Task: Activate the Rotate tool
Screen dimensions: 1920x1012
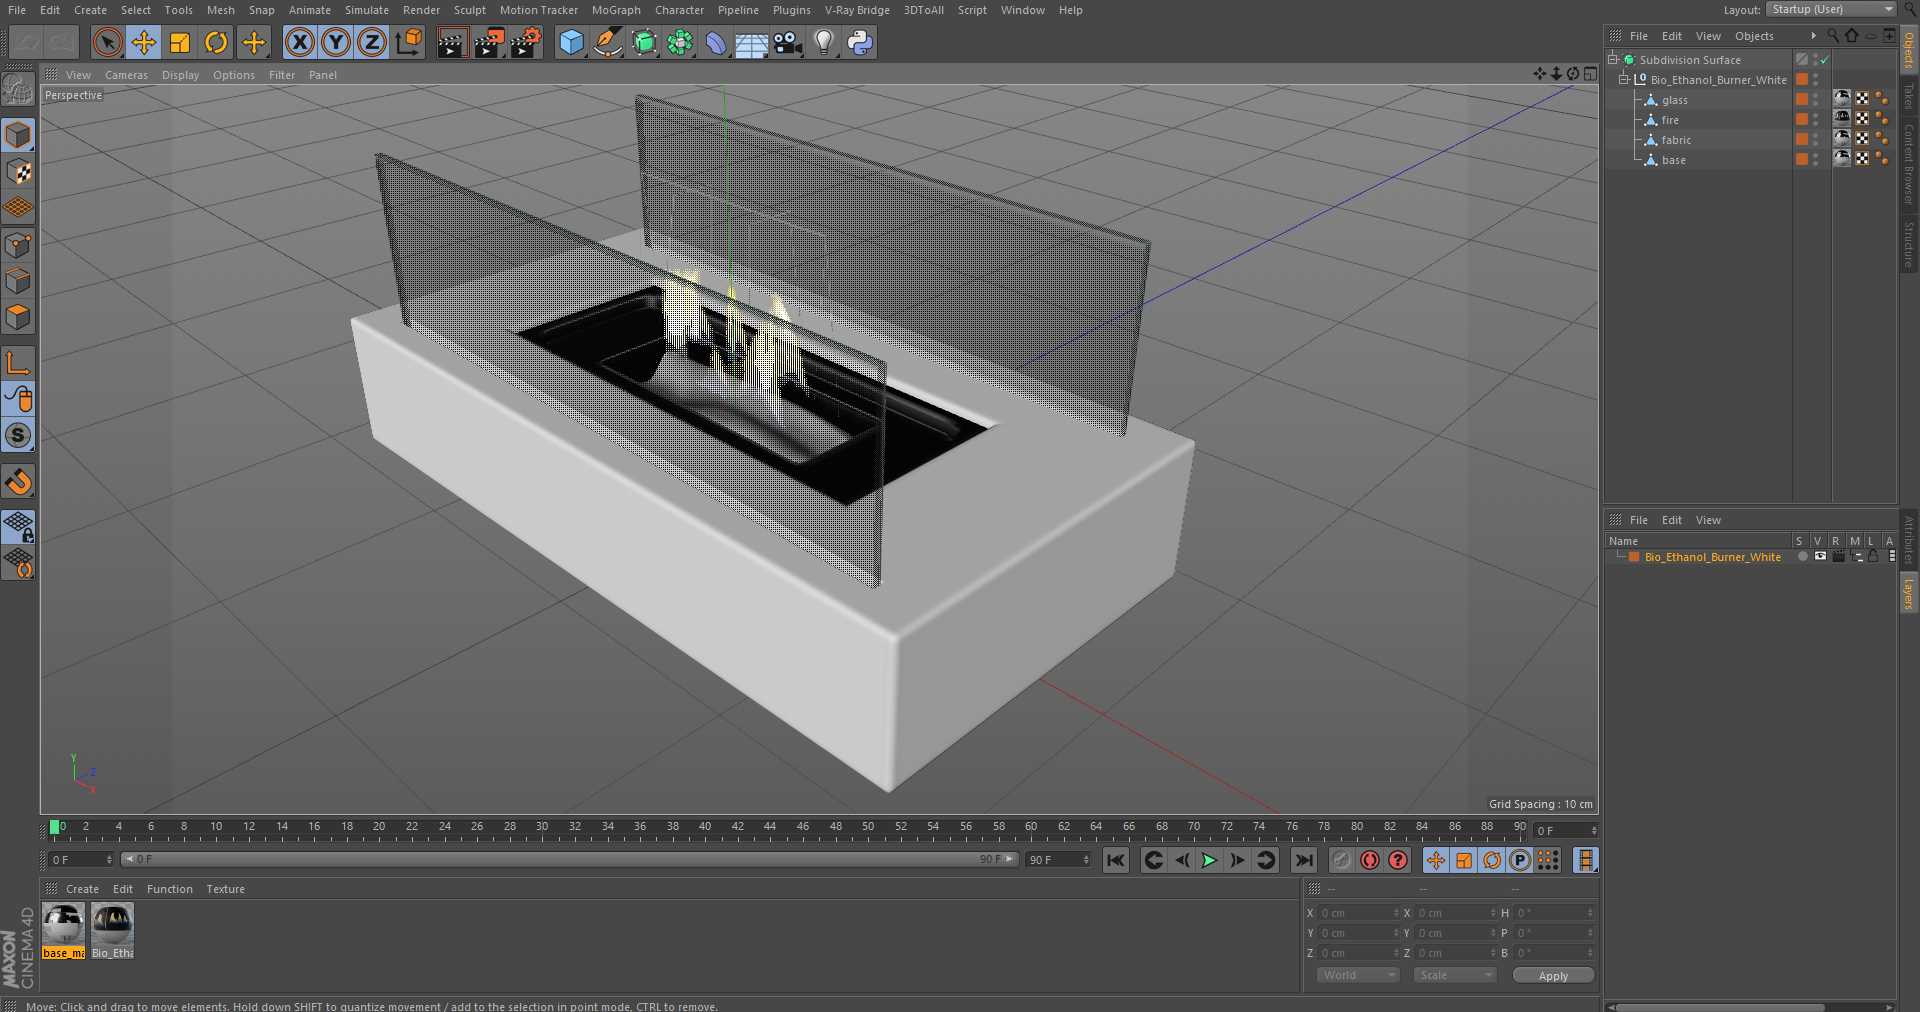Action: 216,42
